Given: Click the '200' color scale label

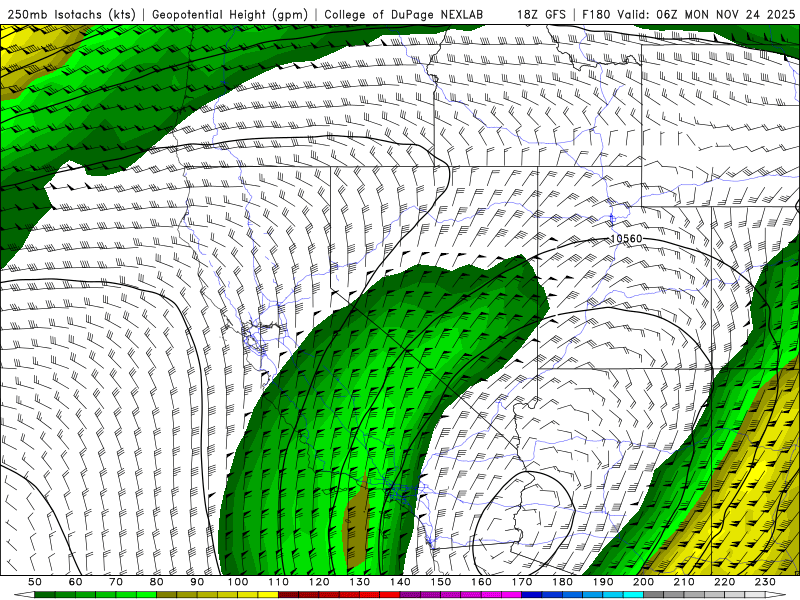Looking at the screenshot, I should tap(643, 582).
